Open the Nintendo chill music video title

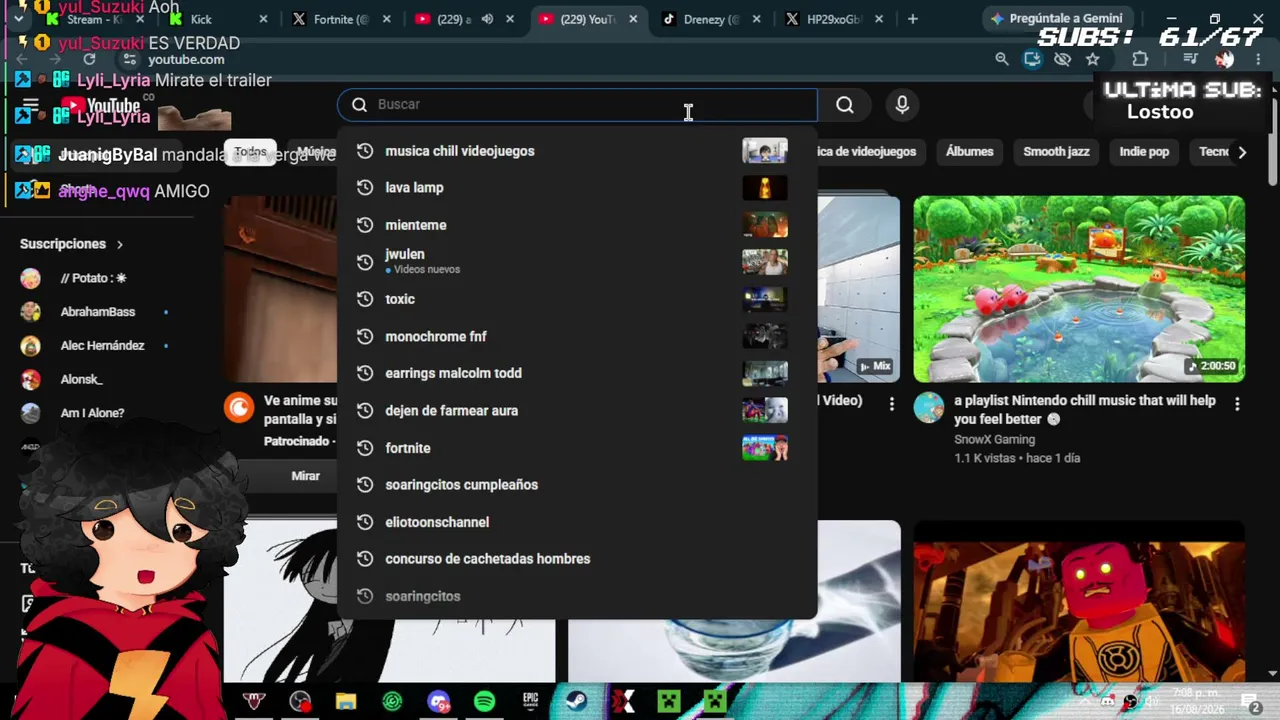tap(1085, 410)
